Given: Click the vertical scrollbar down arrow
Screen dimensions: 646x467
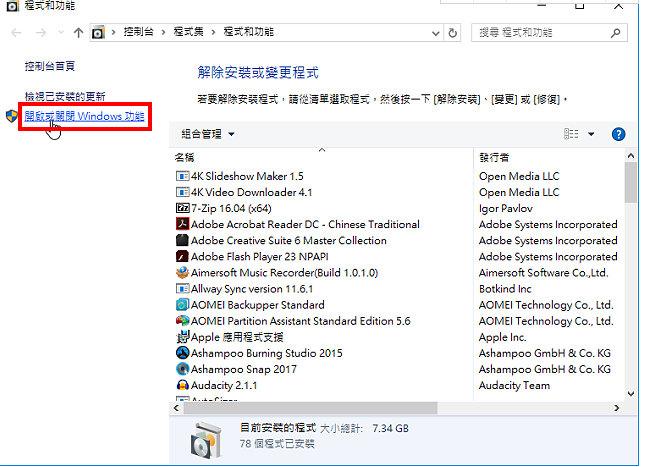Looking at the screenshot, I should 631,394.
